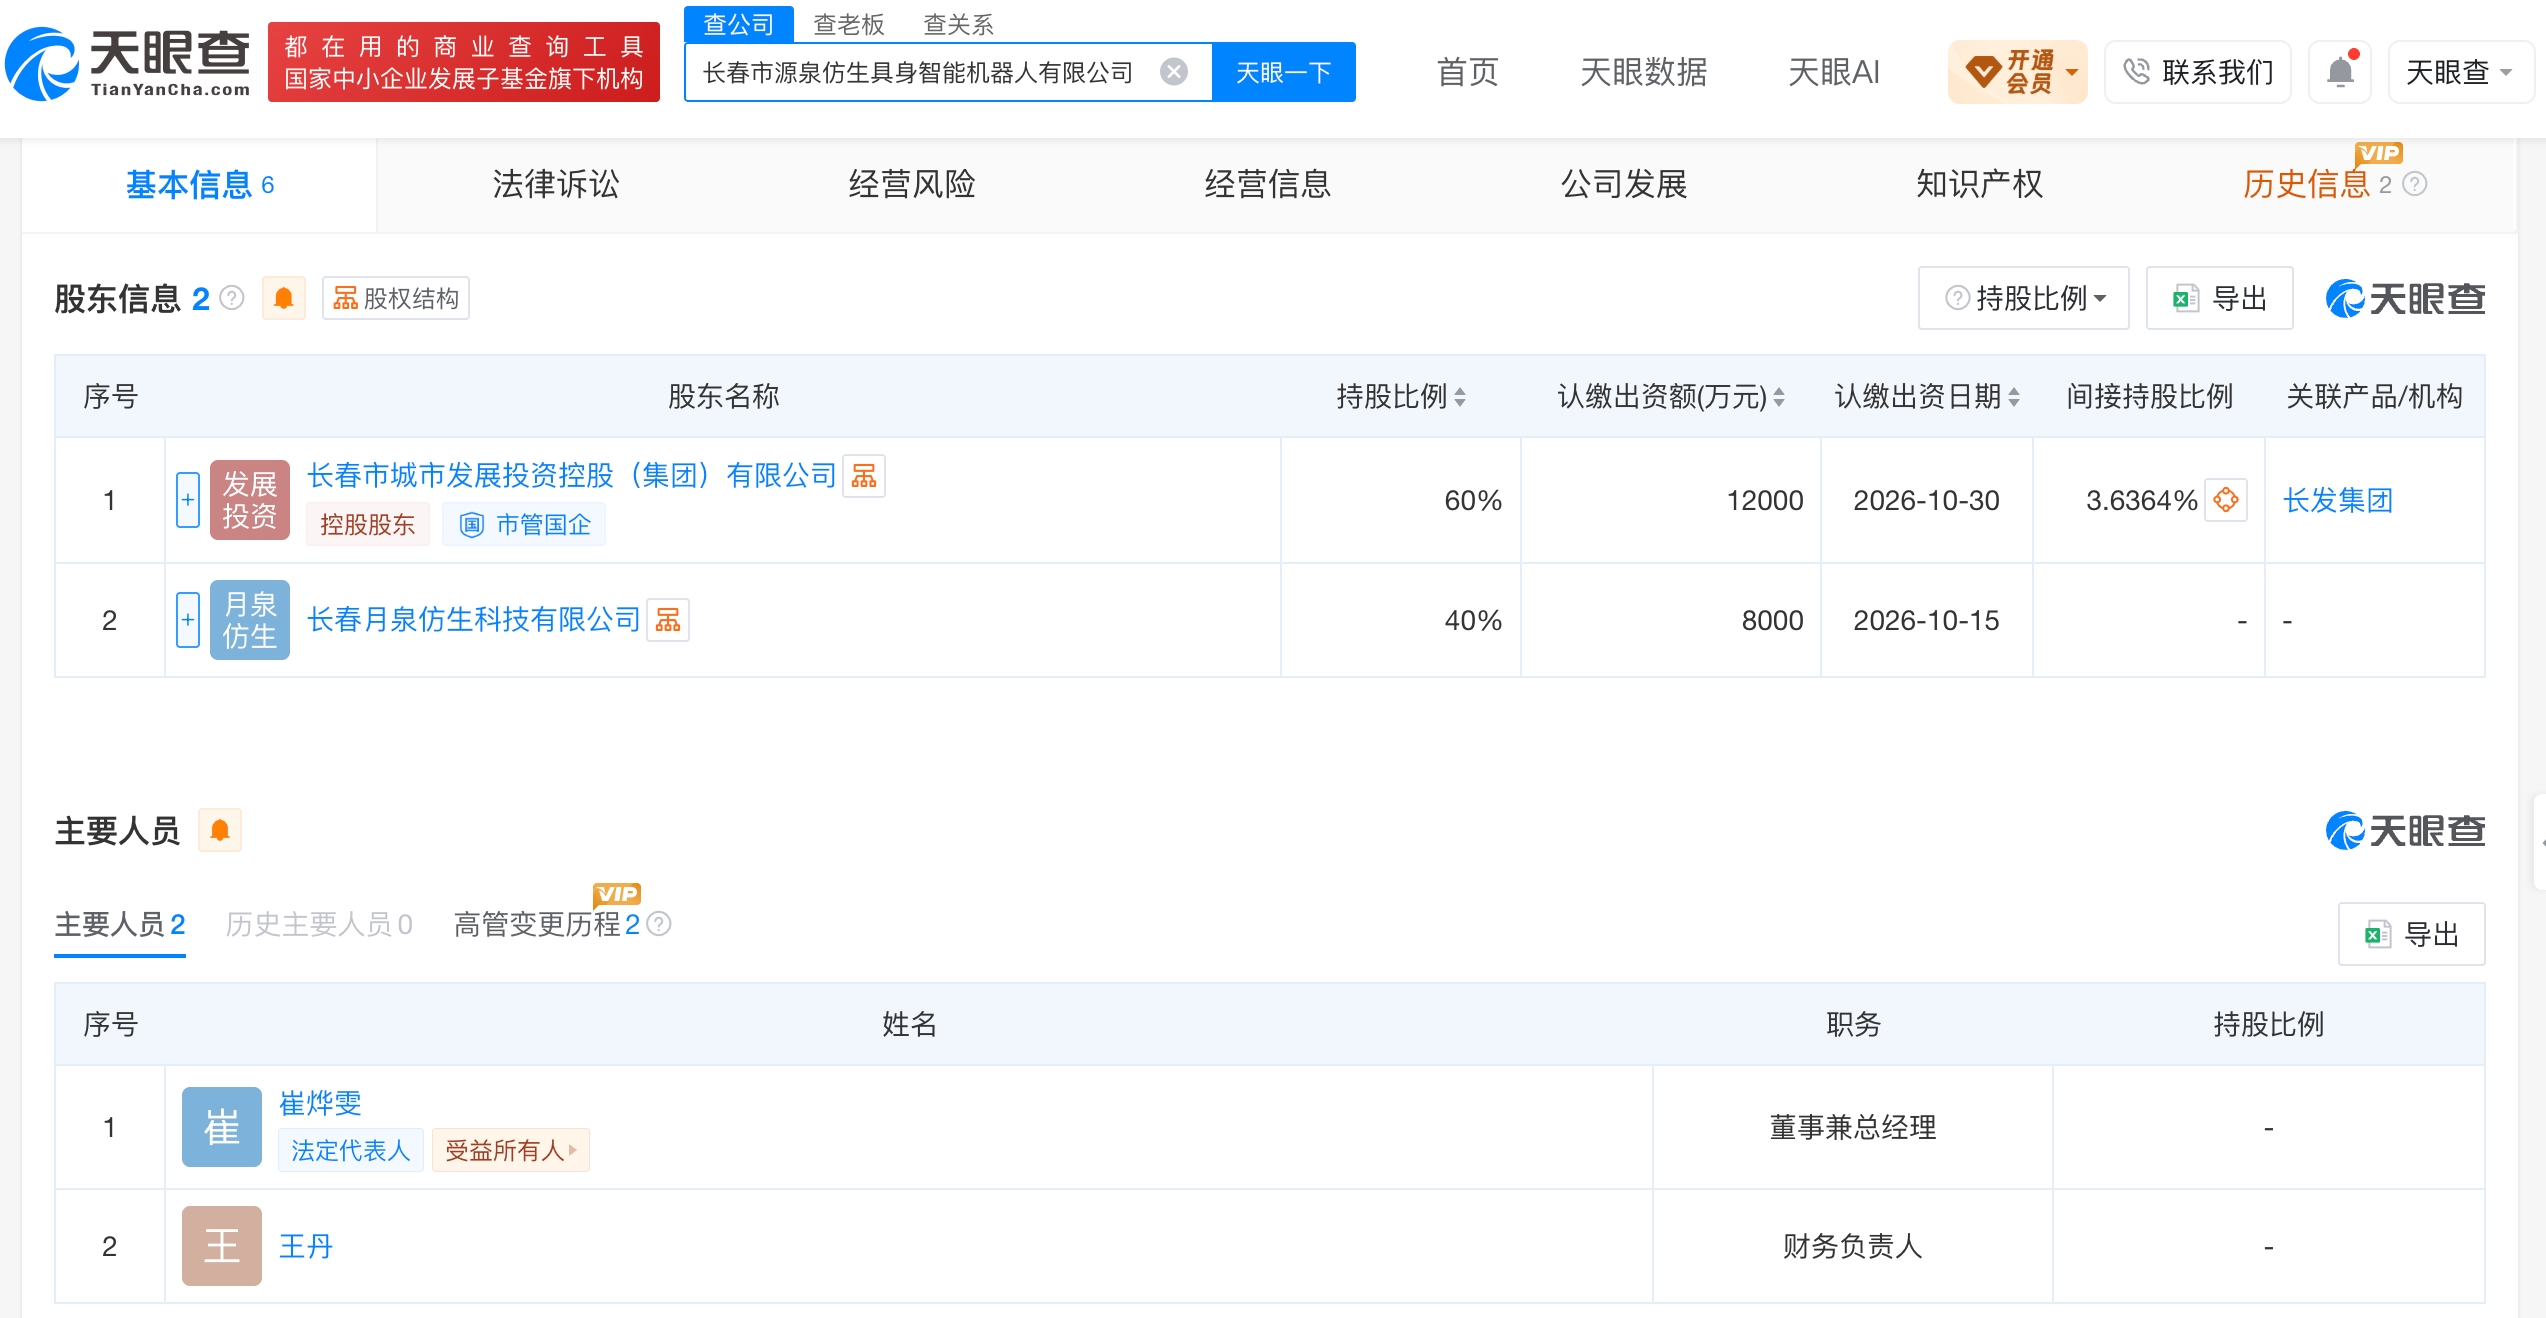Sort by 认缴出资日期 column arrows
Image resolution: width=2546 pixels, height=1318 pixels.
pos(2014,397)
